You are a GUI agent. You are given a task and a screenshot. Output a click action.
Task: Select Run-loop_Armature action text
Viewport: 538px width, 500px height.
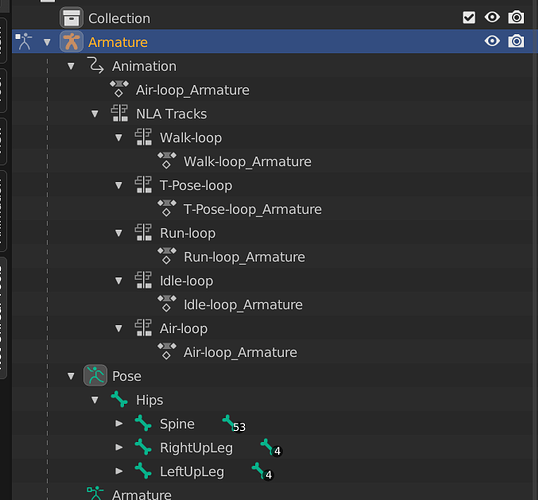[x=244, y=257]
